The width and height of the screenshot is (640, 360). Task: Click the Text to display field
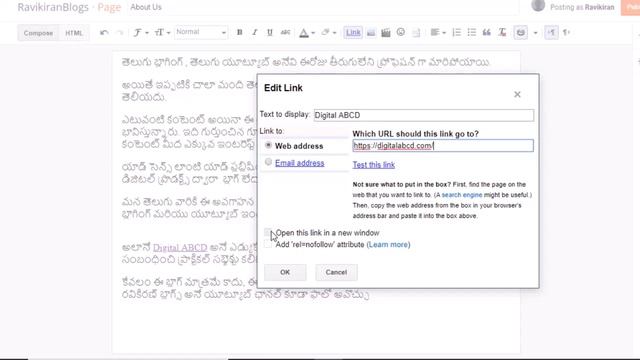[424, 115]
